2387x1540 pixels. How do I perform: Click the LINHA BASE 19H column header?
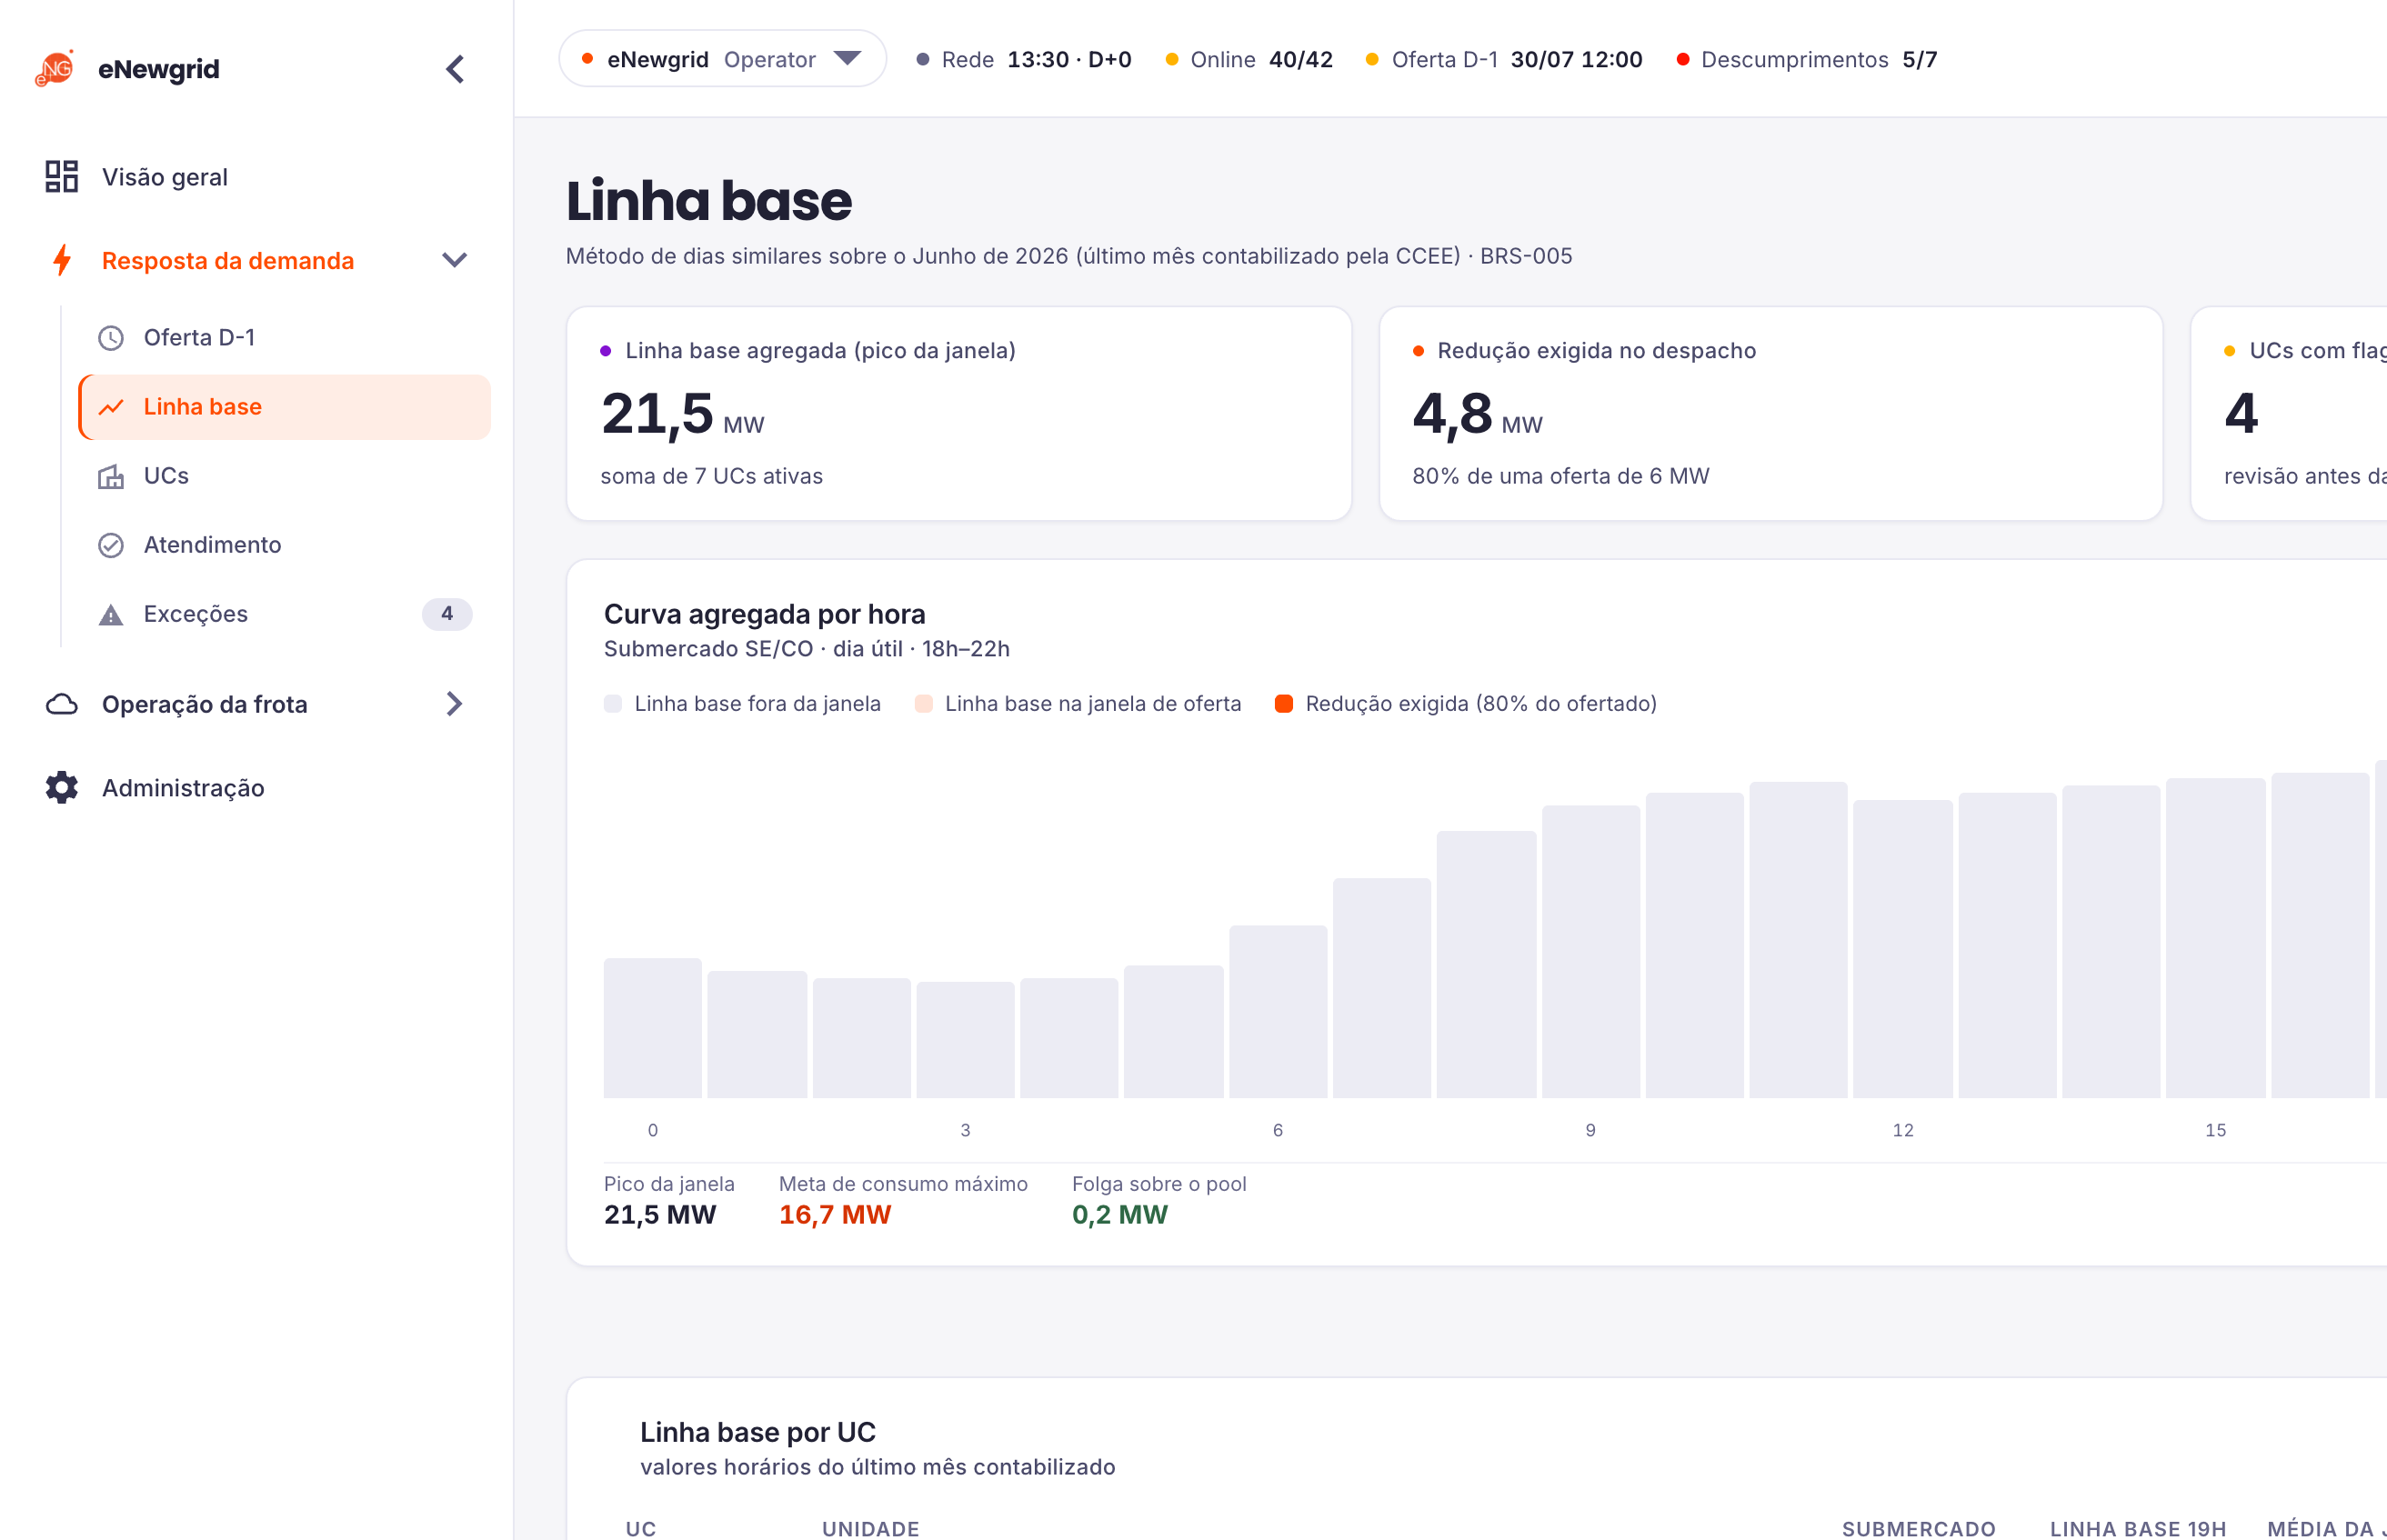pos(2138,1529)
